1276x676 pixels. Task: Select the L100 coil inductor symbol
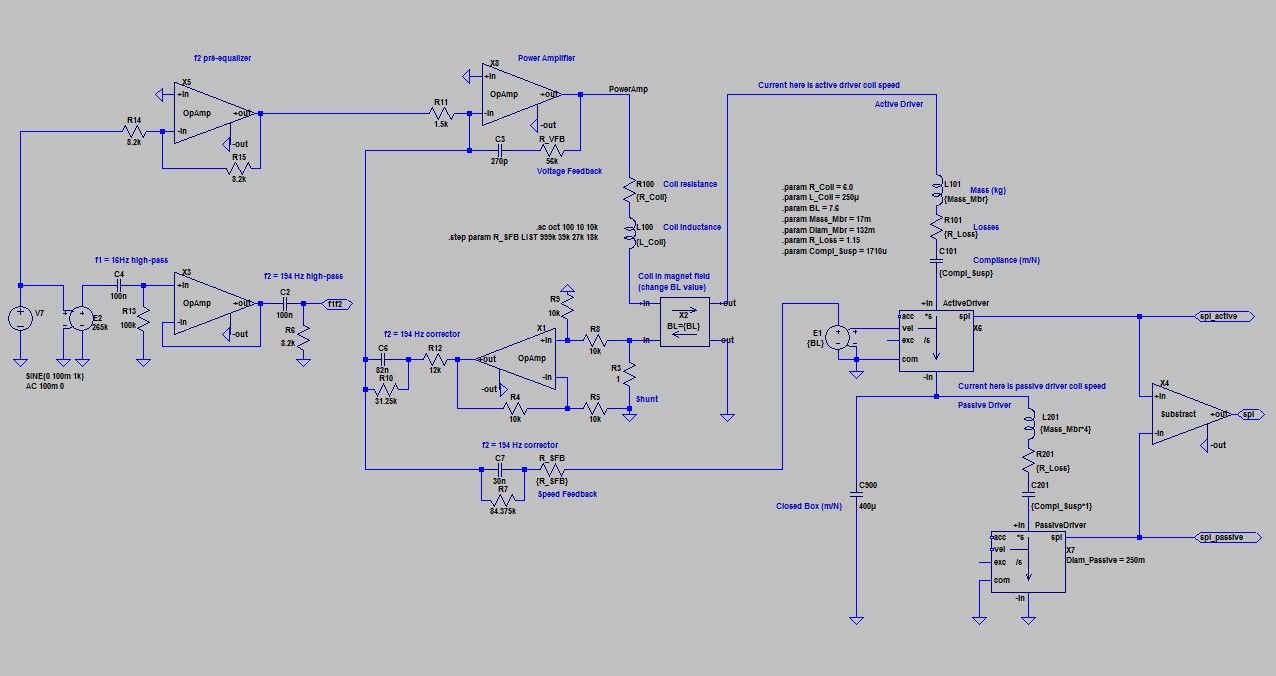click(x=630, y=232)
